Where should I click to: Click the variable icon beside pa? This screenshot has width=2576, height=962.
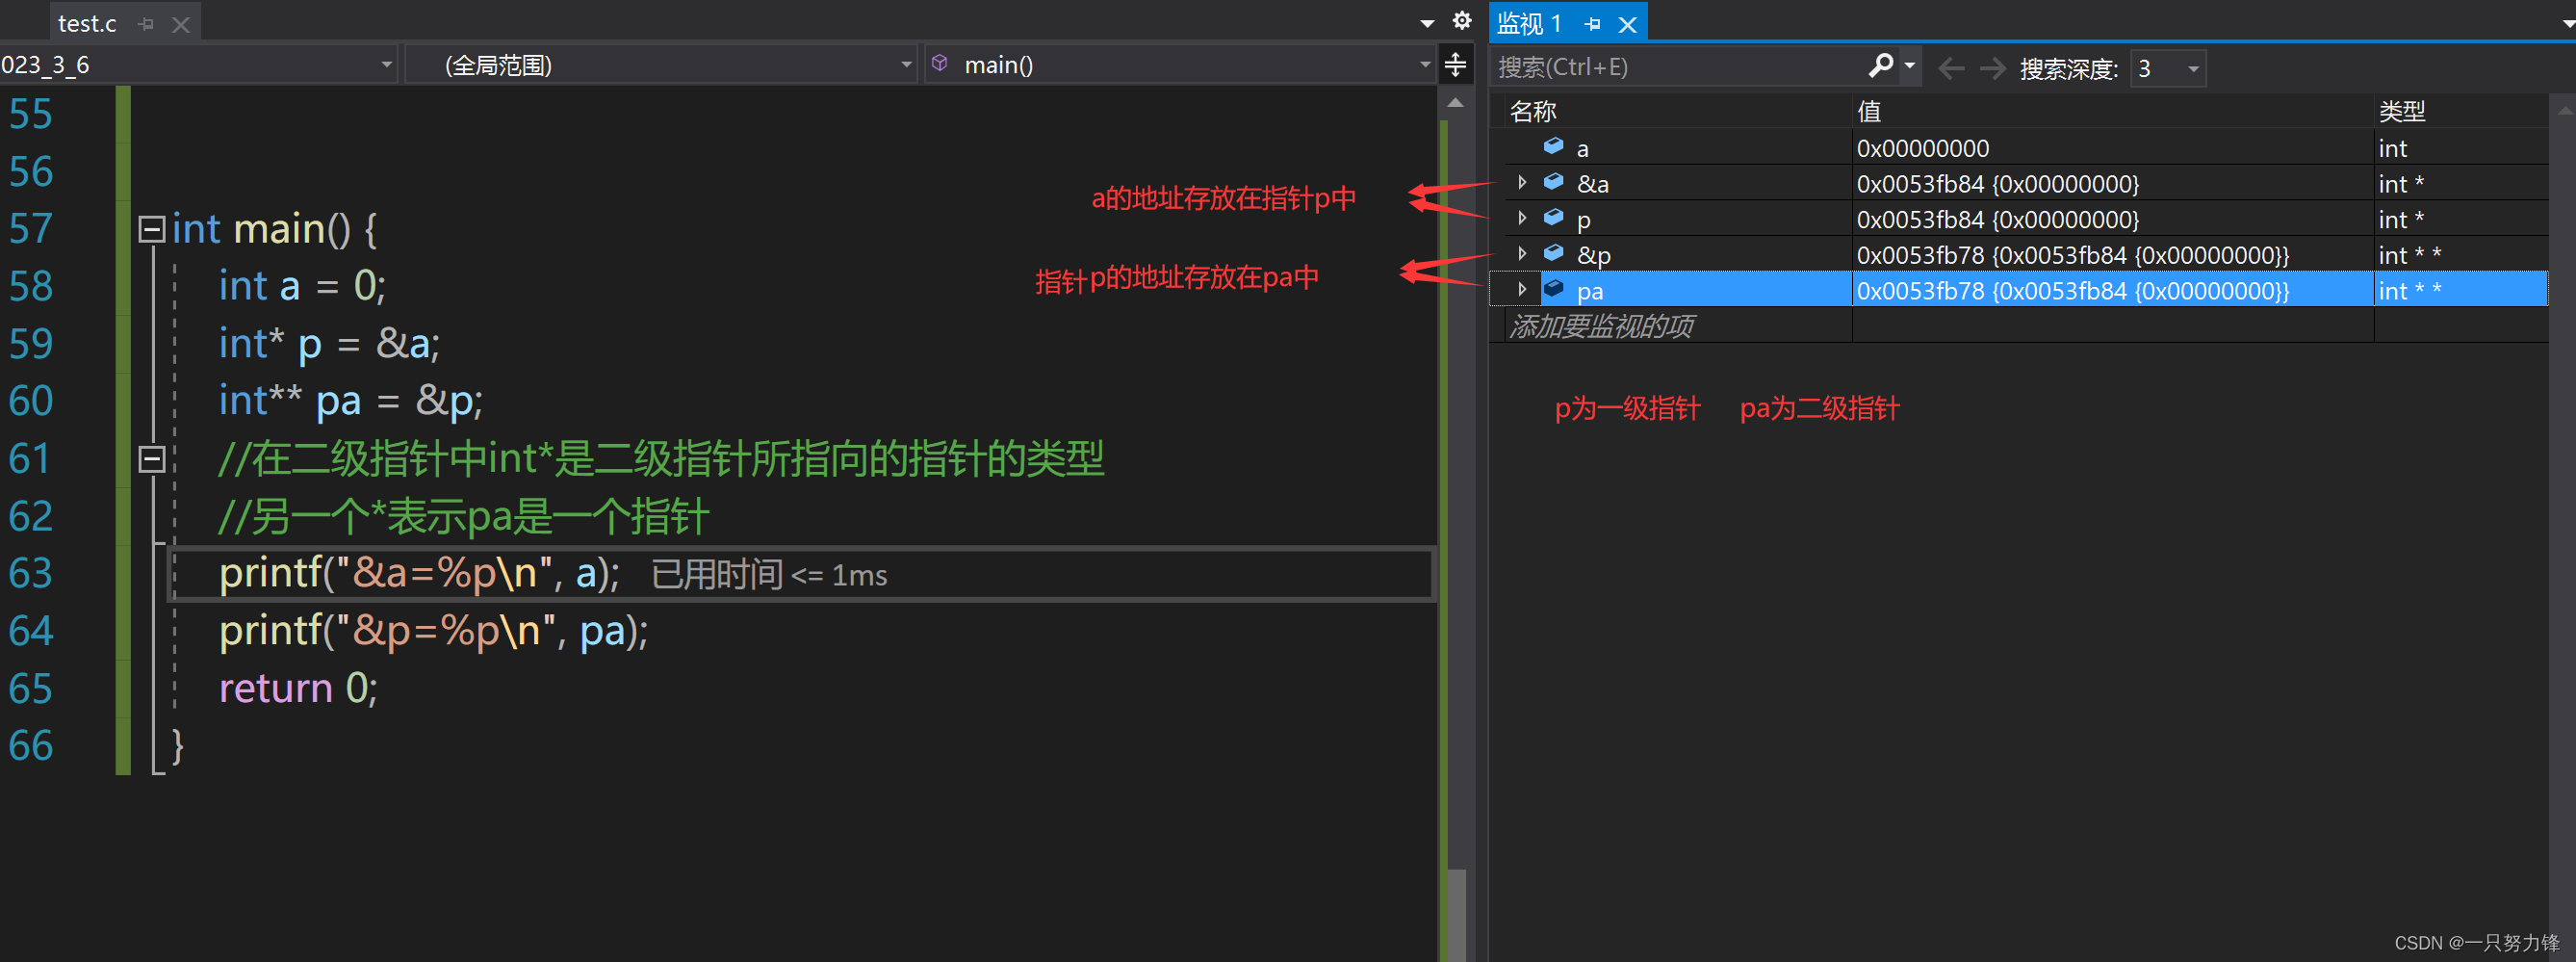click(x=1553, y=289)
